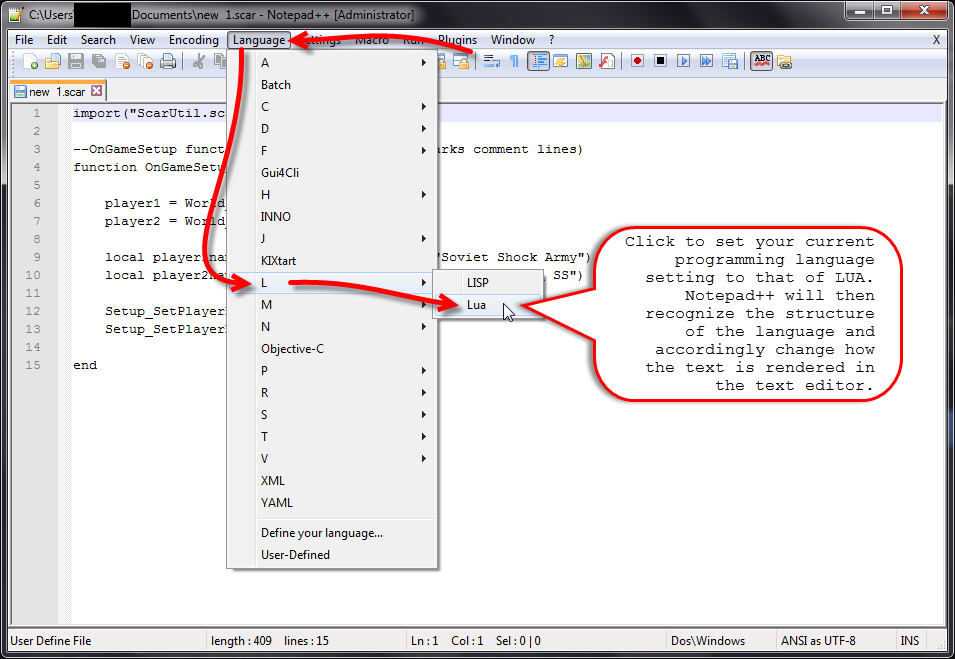
Task: Click the X at the menu bar's right end
Action: point(936,40)
